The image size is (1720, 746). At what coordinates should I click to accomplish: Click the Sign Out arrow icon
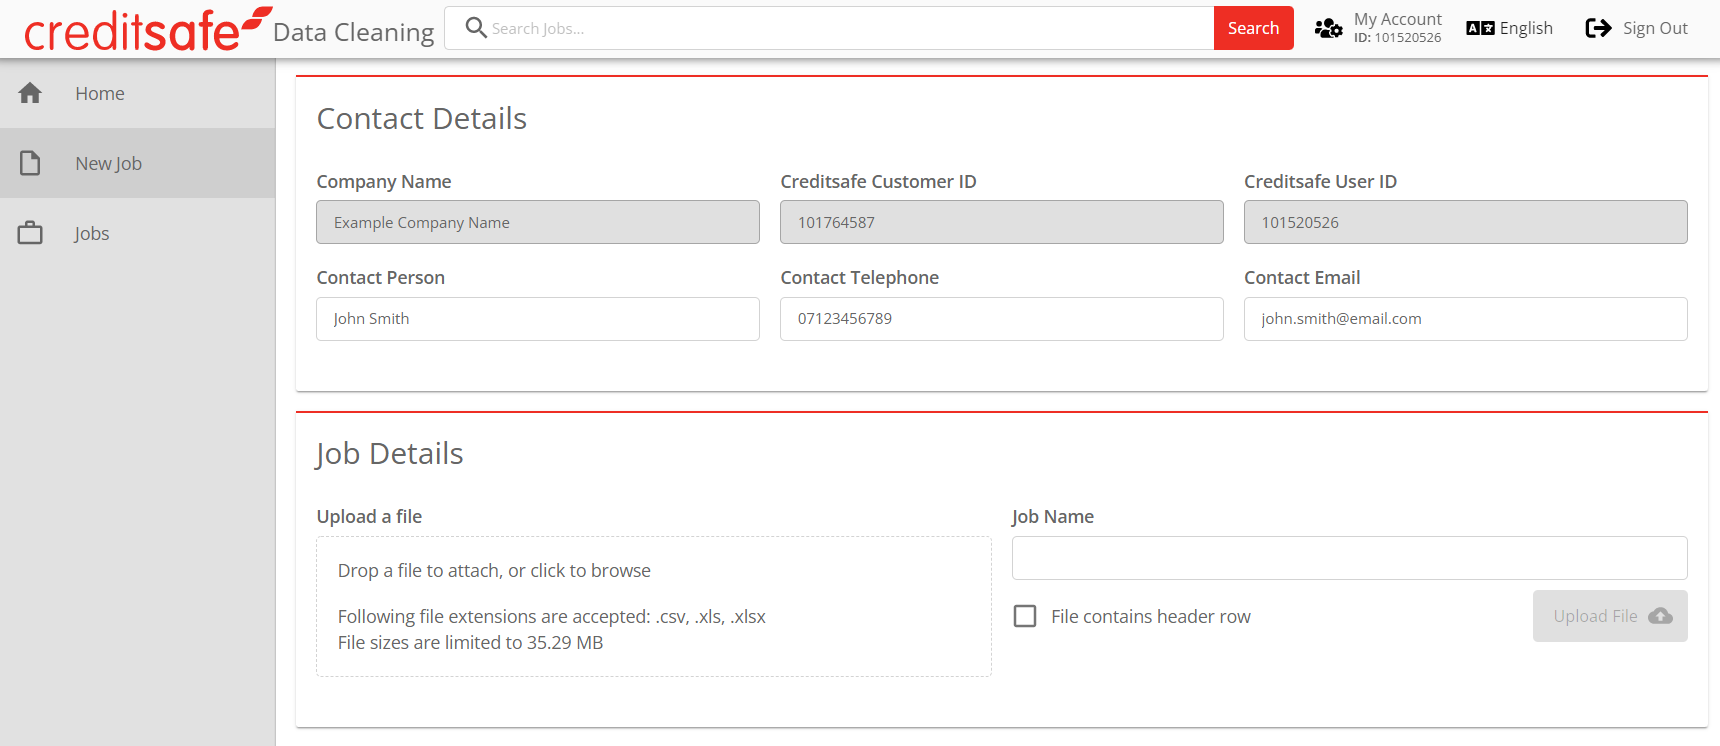tap(1598, 28)
